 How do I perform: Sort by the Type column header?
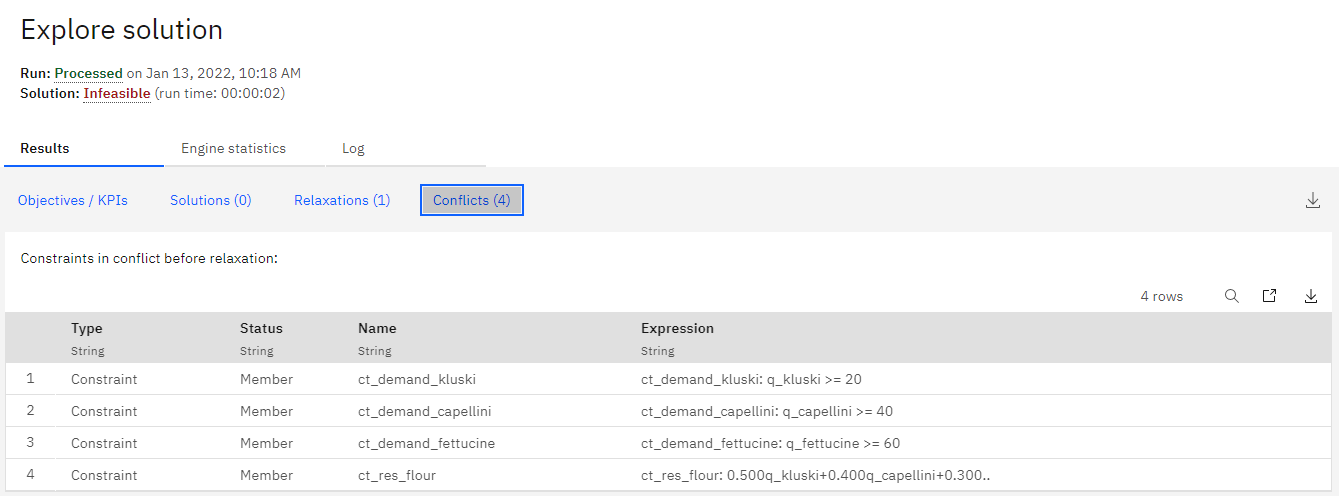[x=87, y=328]
